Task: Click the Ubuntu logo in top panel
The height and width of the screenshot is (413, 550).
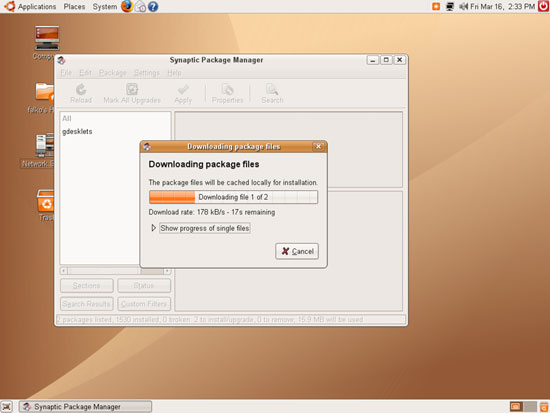Action: tap(9, 6)
